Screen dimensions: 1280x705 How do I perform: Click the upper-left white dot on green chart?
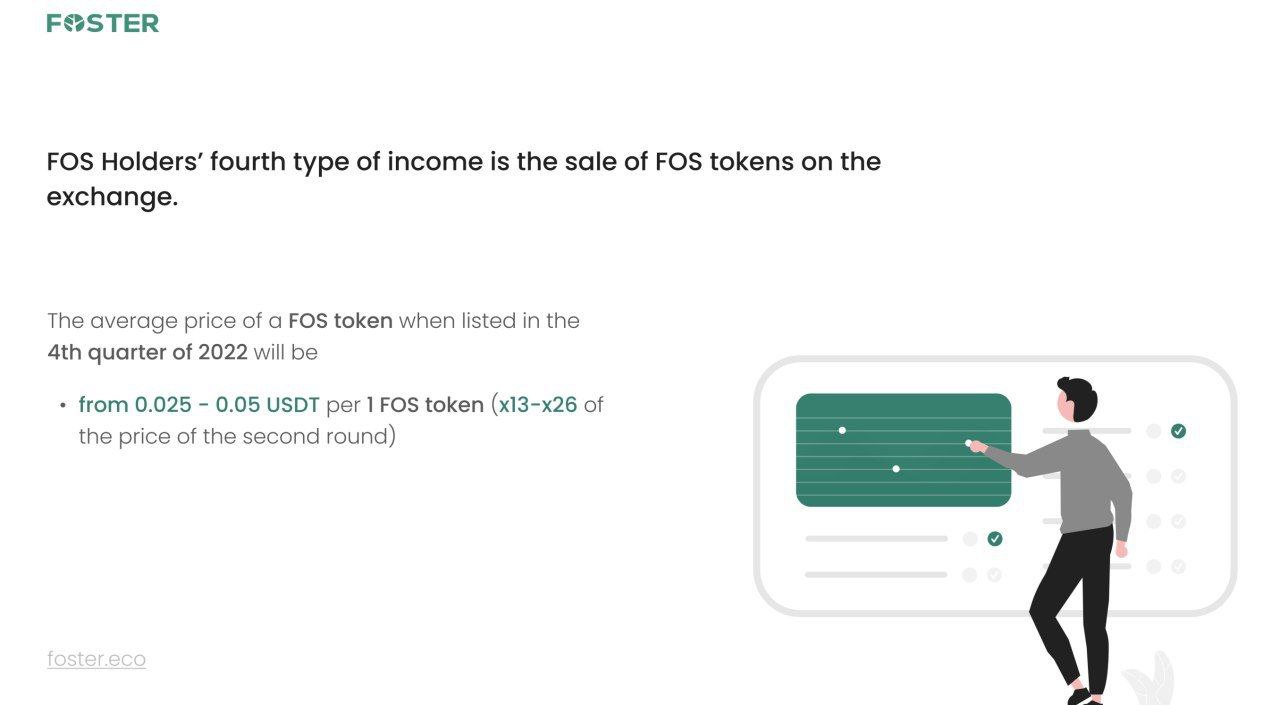[842, 430]
